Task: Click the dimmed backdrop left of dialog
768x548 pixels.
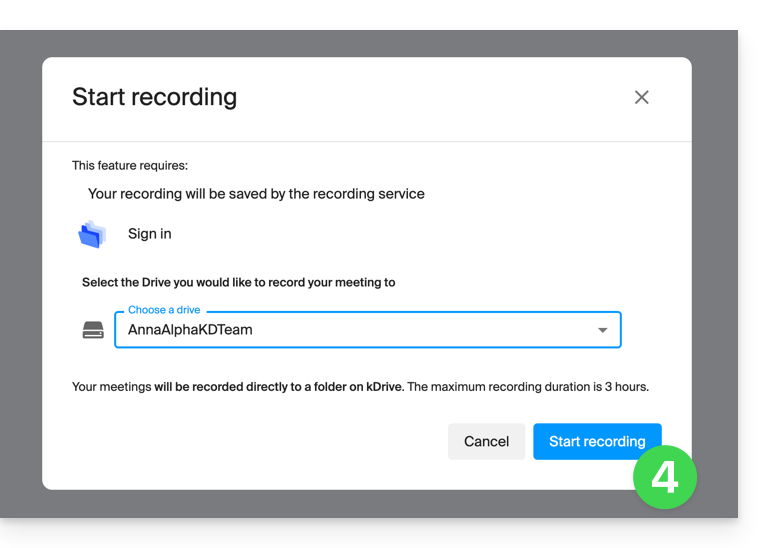Action: pyautogui.click(x=20, y=270)
